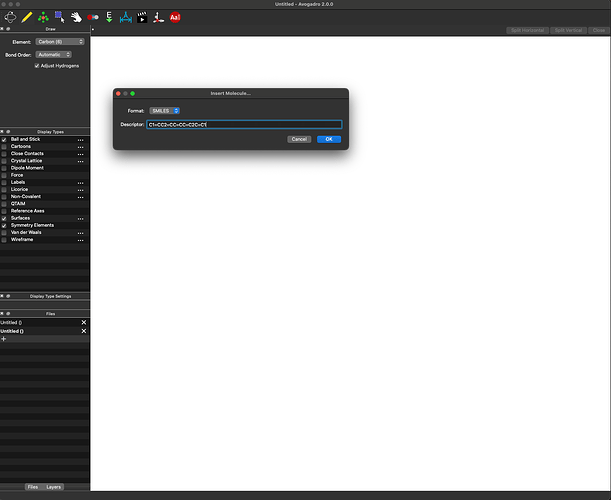
Task: Open Labels settings dots
Action: point(80,183)
